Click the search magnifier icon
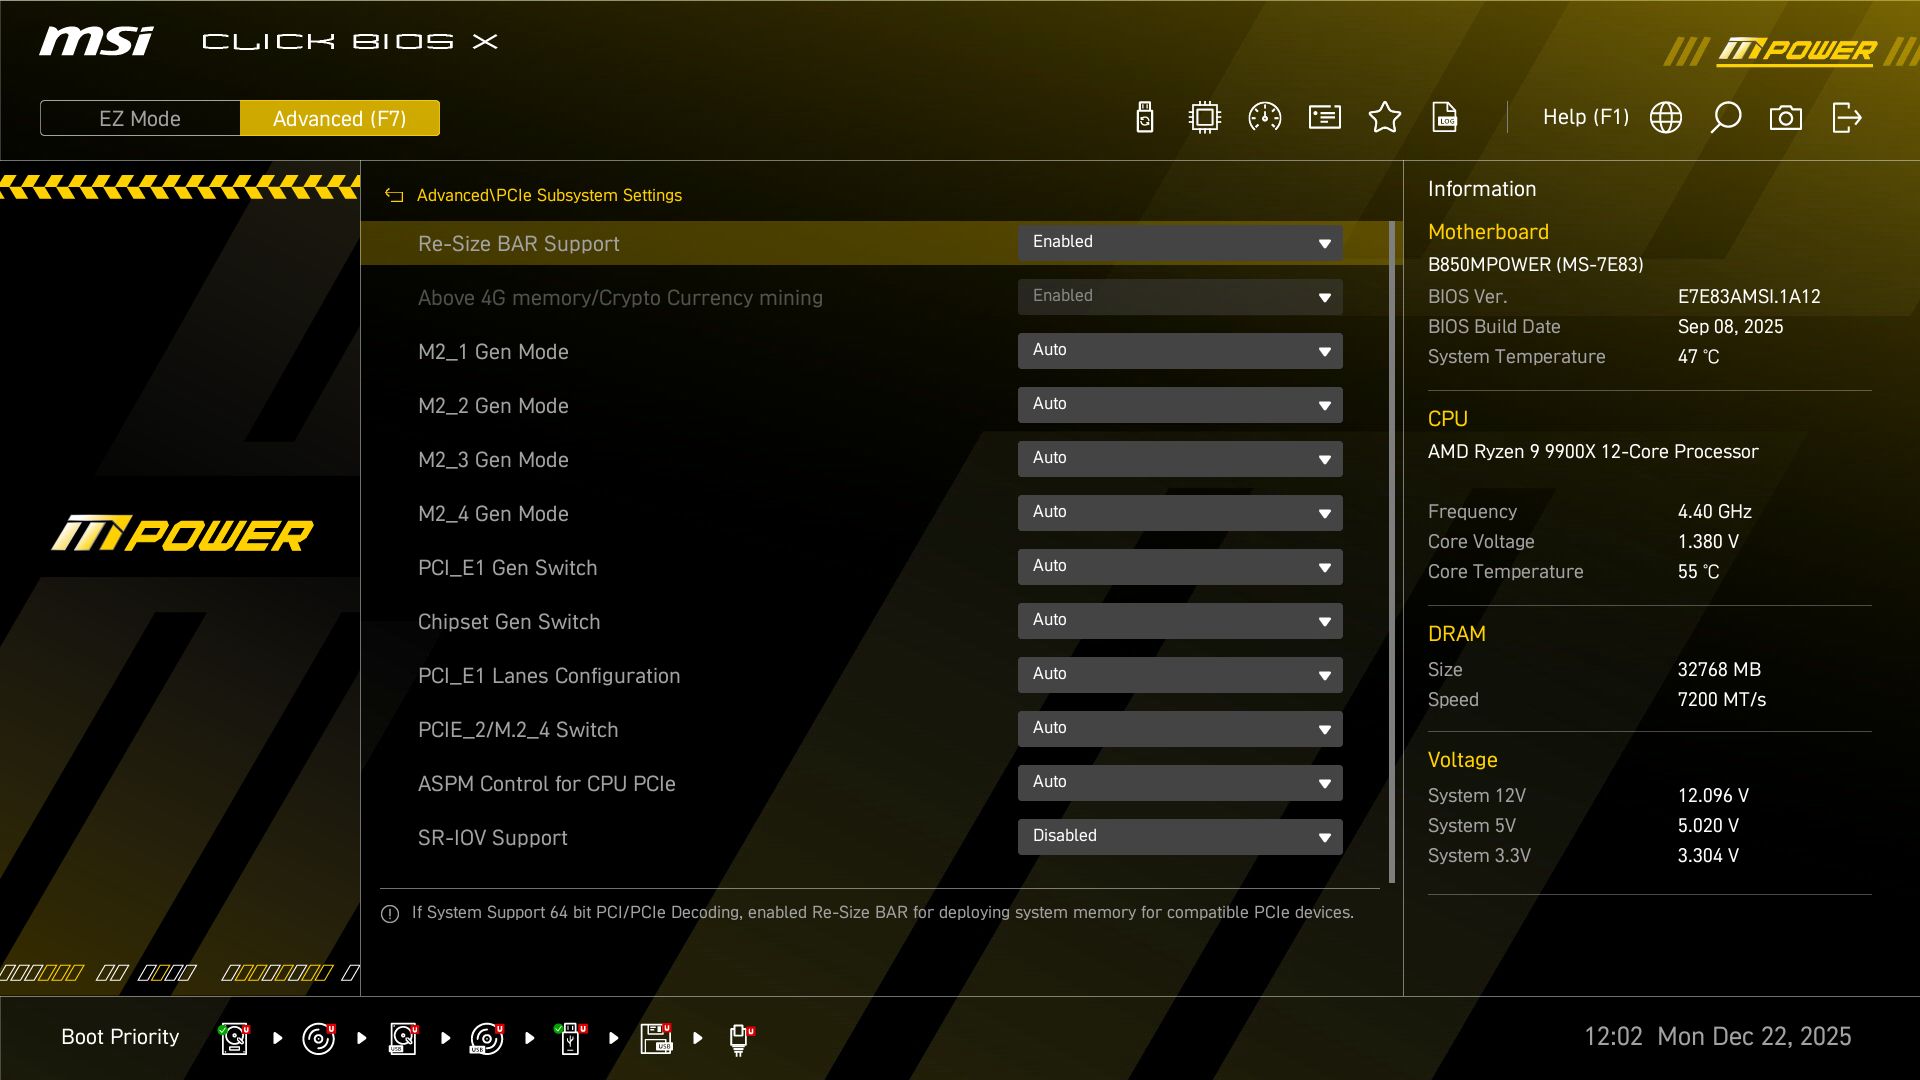The height and width of the screenshot is (1080, 1920). pos(1726,118)
